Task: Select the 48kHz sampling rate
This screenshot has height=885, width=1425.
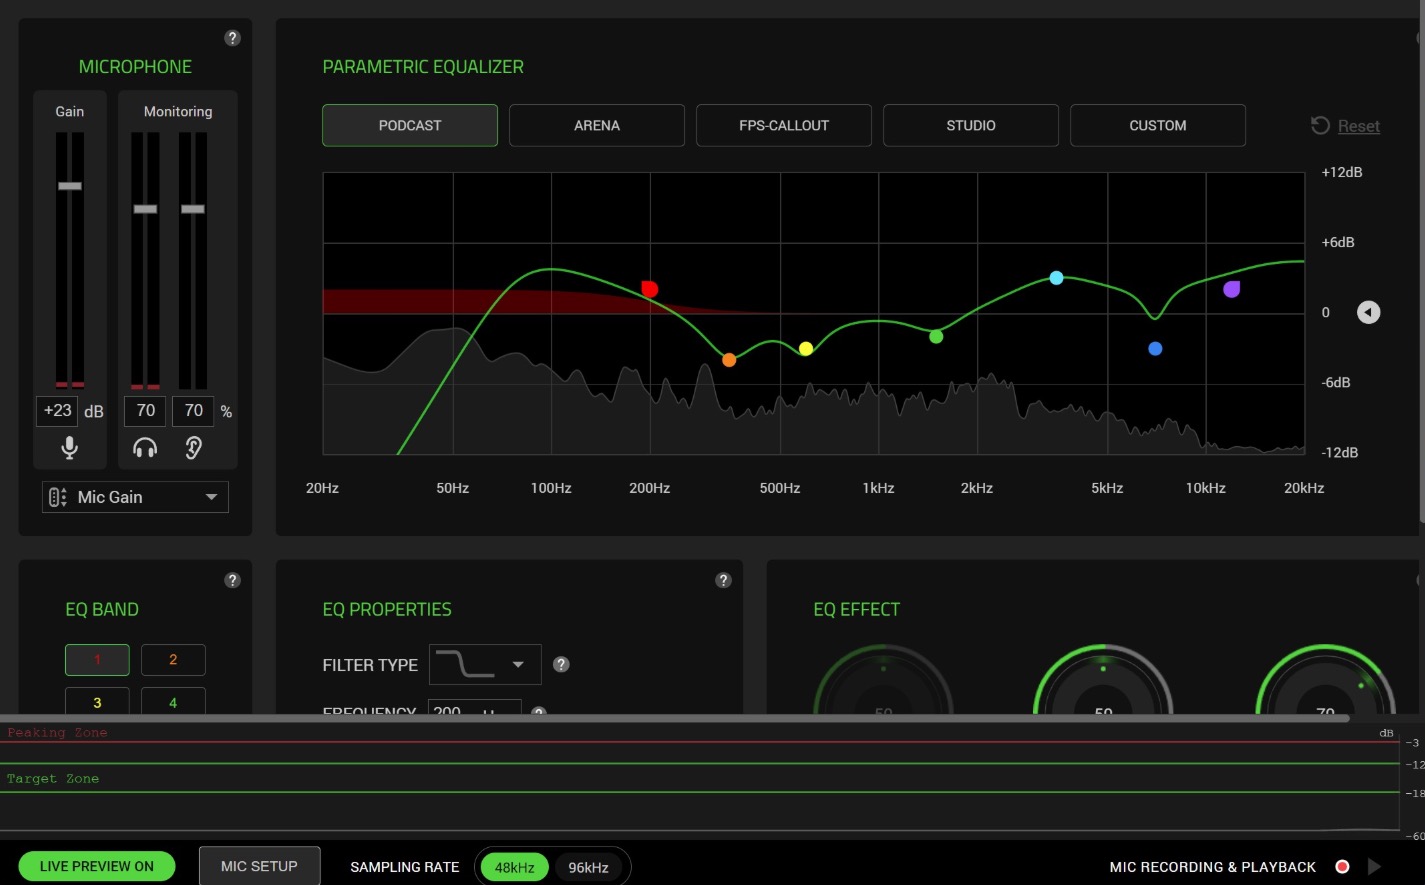Action: point(514,867)
